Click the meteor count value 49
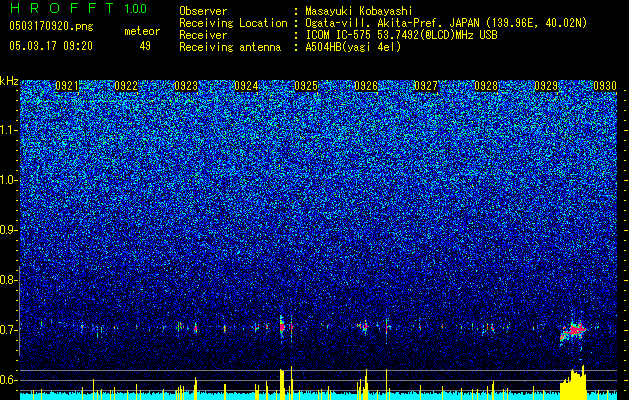629x400 pixels. (145, 46)
